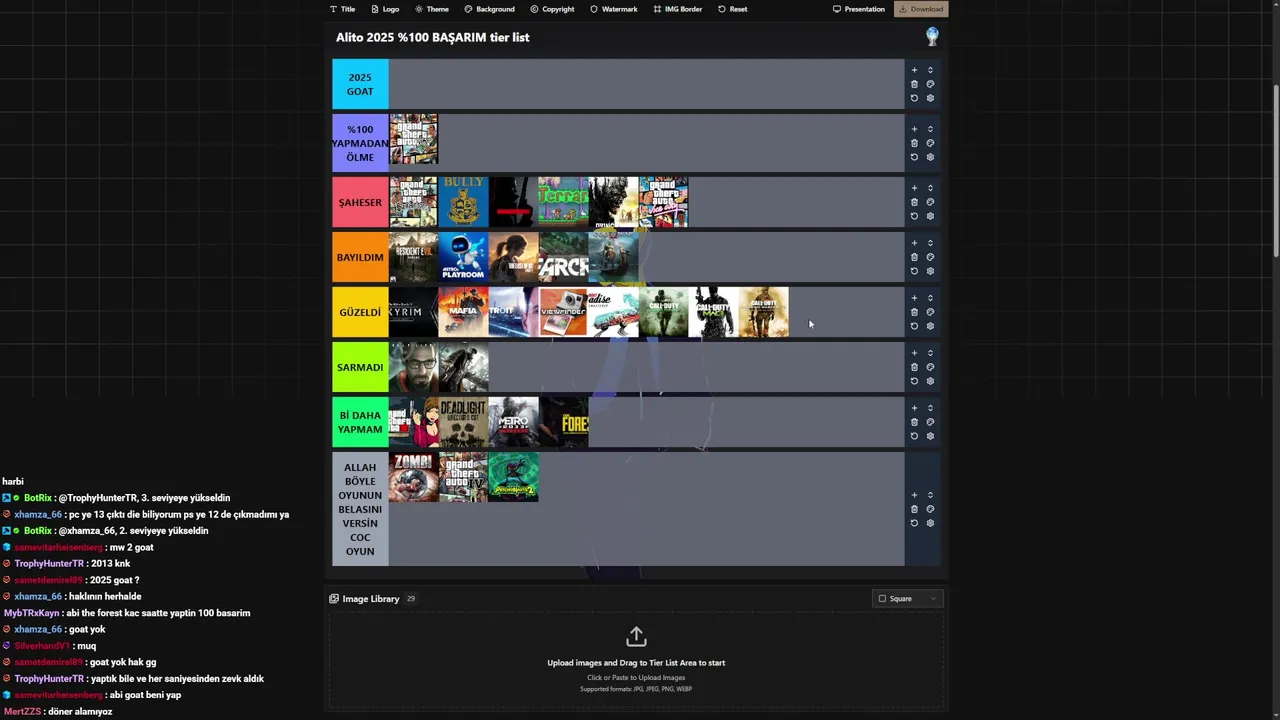Click plus icon on the SARMADI row
Screen dimensions: 1280x720
click(914, 353)
